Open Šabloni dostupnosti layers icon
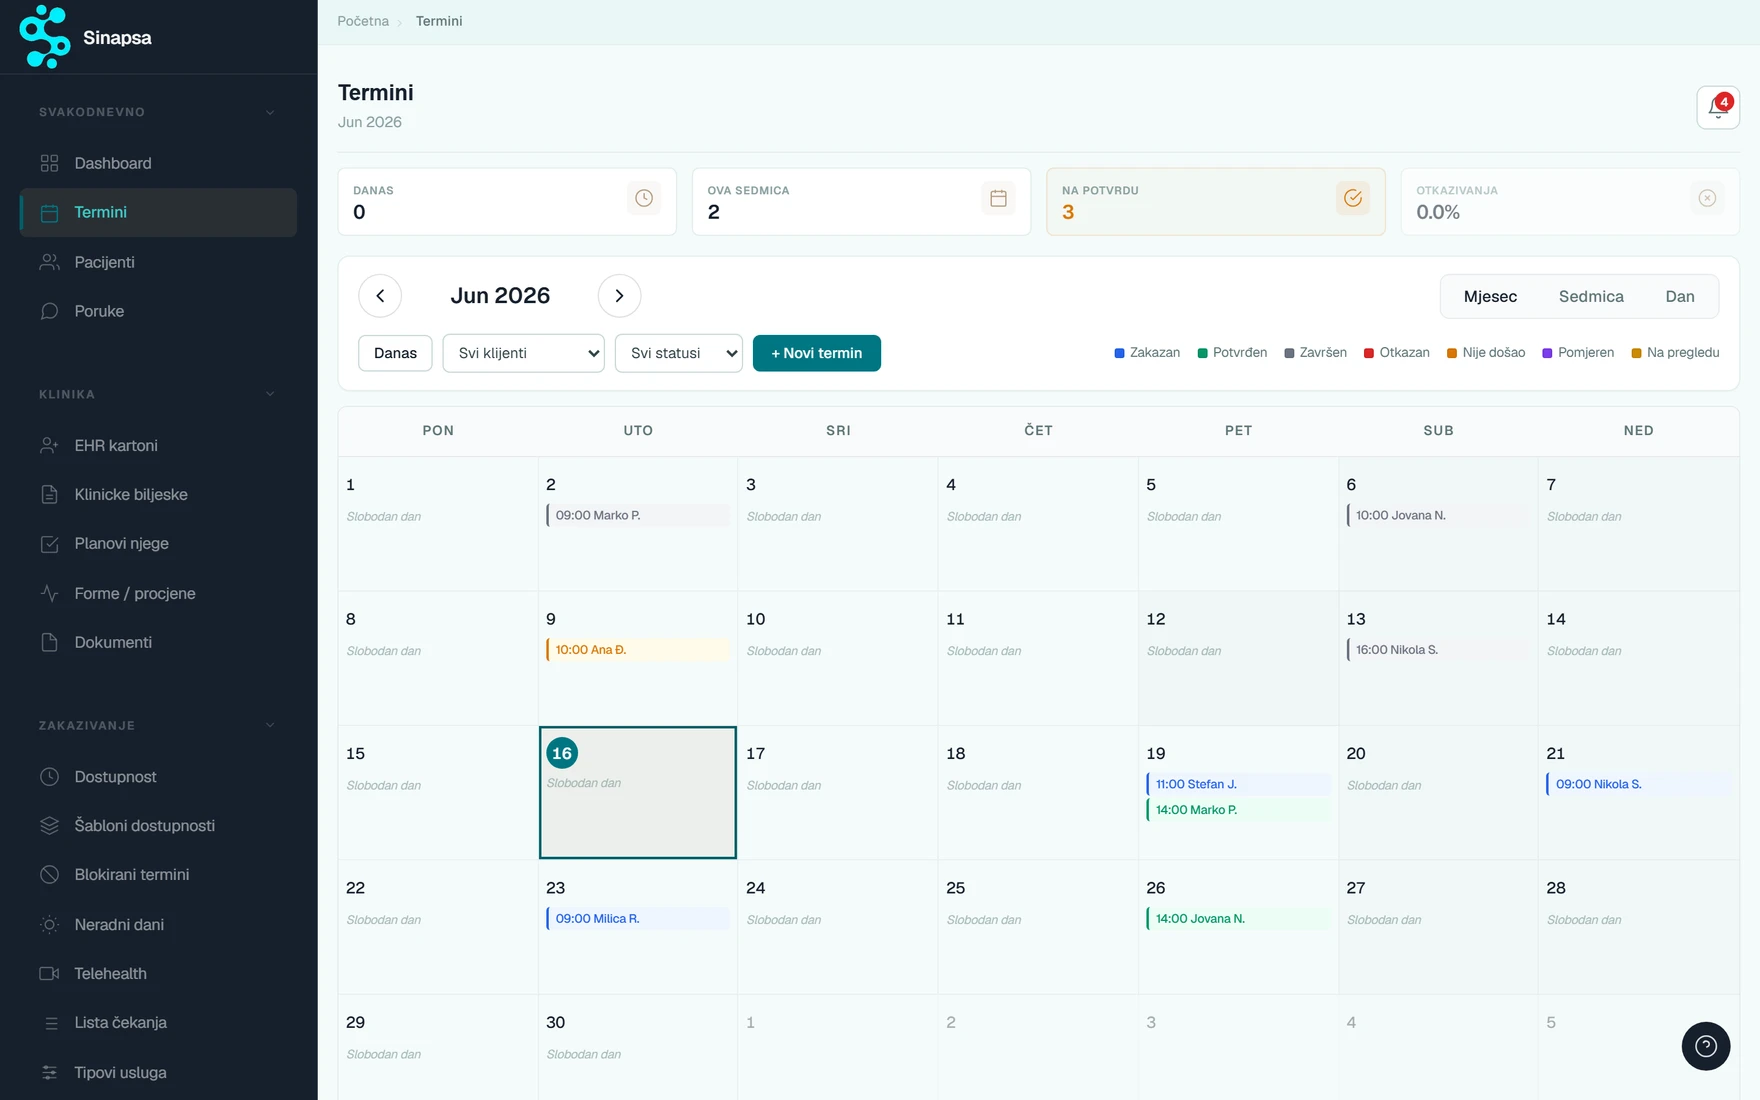The image size is (1760, 1100). [x=49, y=825]
